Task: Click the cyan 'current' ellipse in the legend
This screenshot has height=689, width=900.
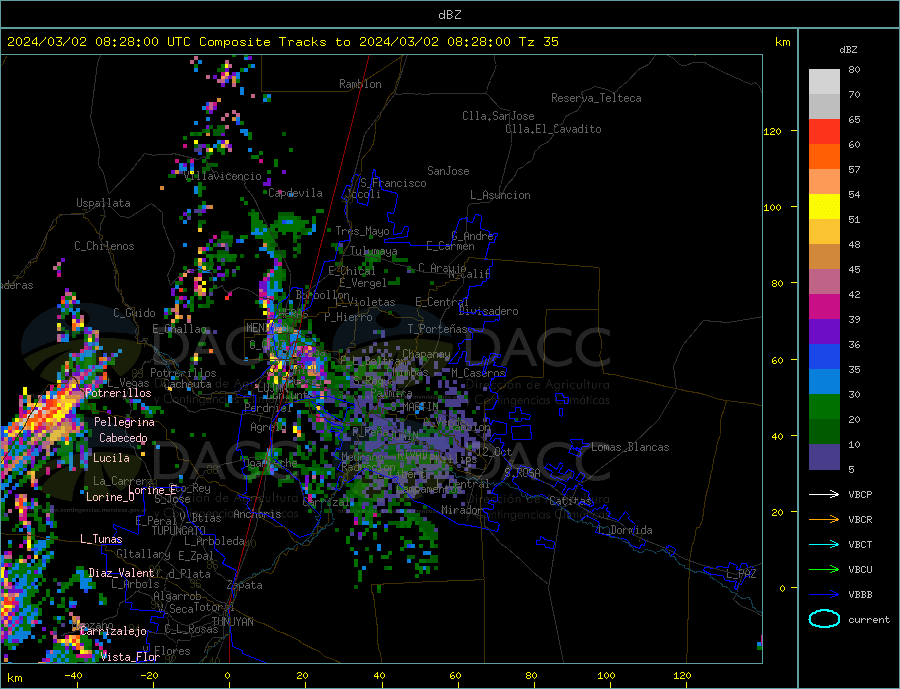Action: (x=824, y=619)
